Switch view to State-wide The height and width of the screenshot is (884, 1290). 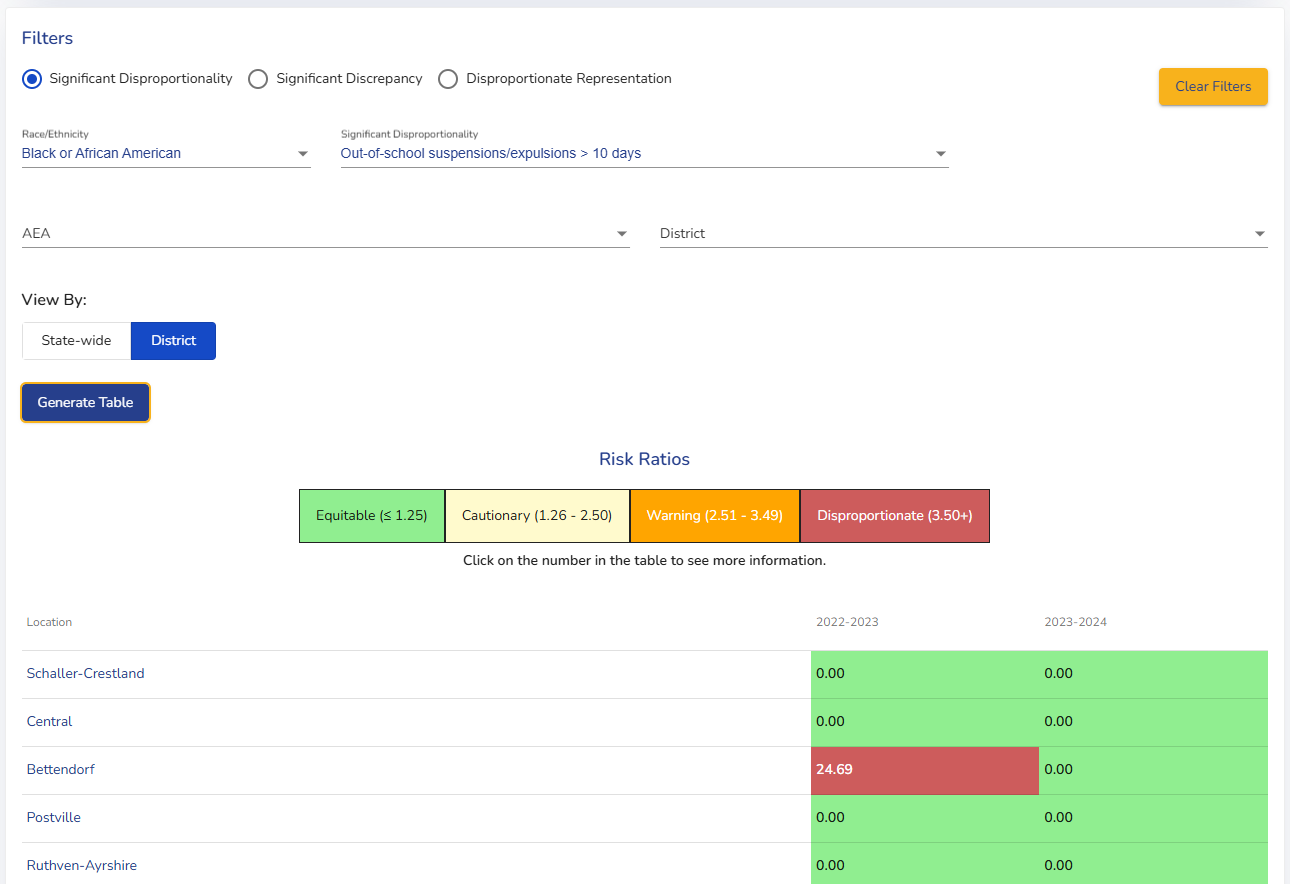click(x=76, y=341)
